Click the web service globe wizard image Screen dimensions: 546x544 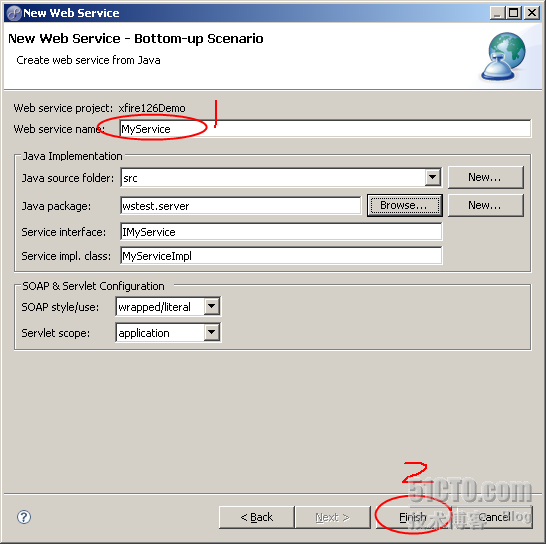tap(503, 57)
